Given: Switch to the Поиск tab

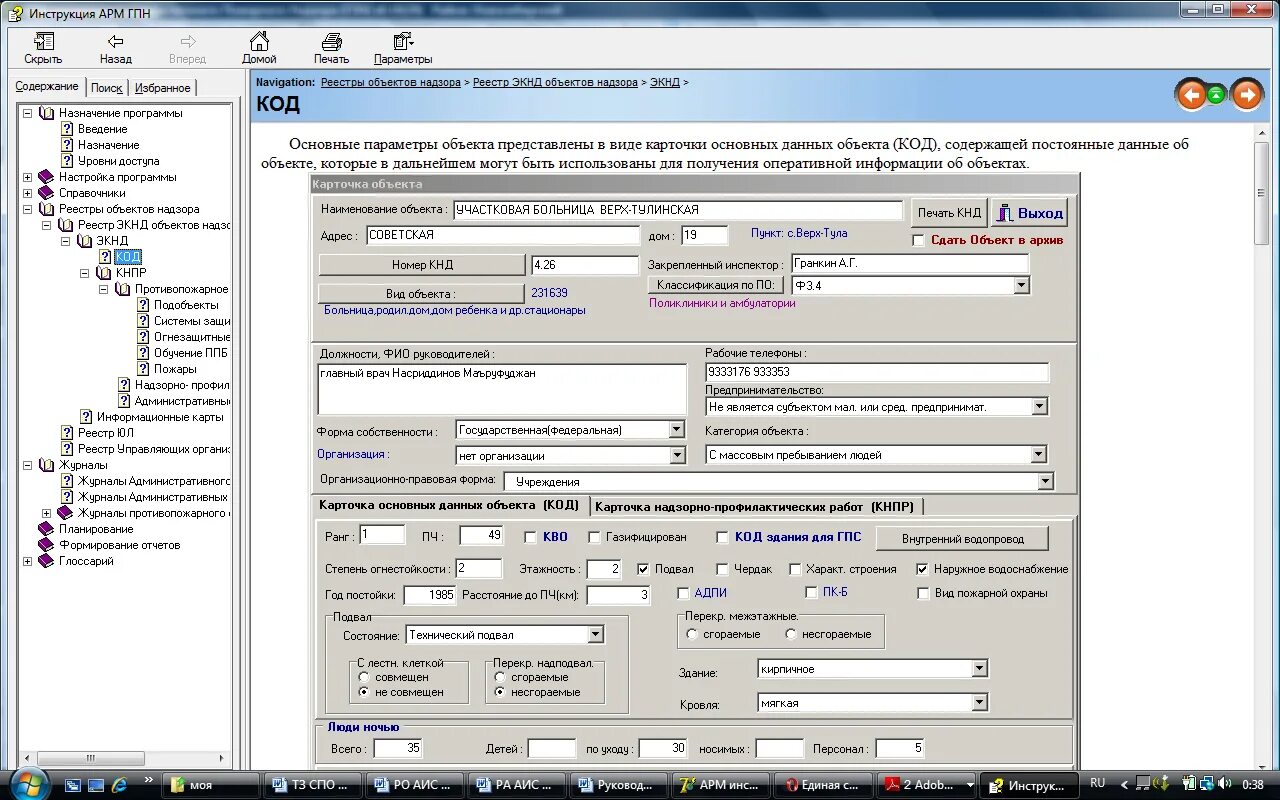Looking at the screenshot, I should pyautogui.click(x=107, y=88).
